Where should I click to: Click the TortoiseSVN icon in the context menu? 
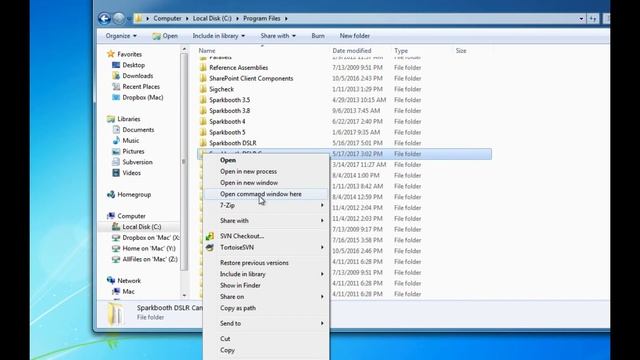210,247
